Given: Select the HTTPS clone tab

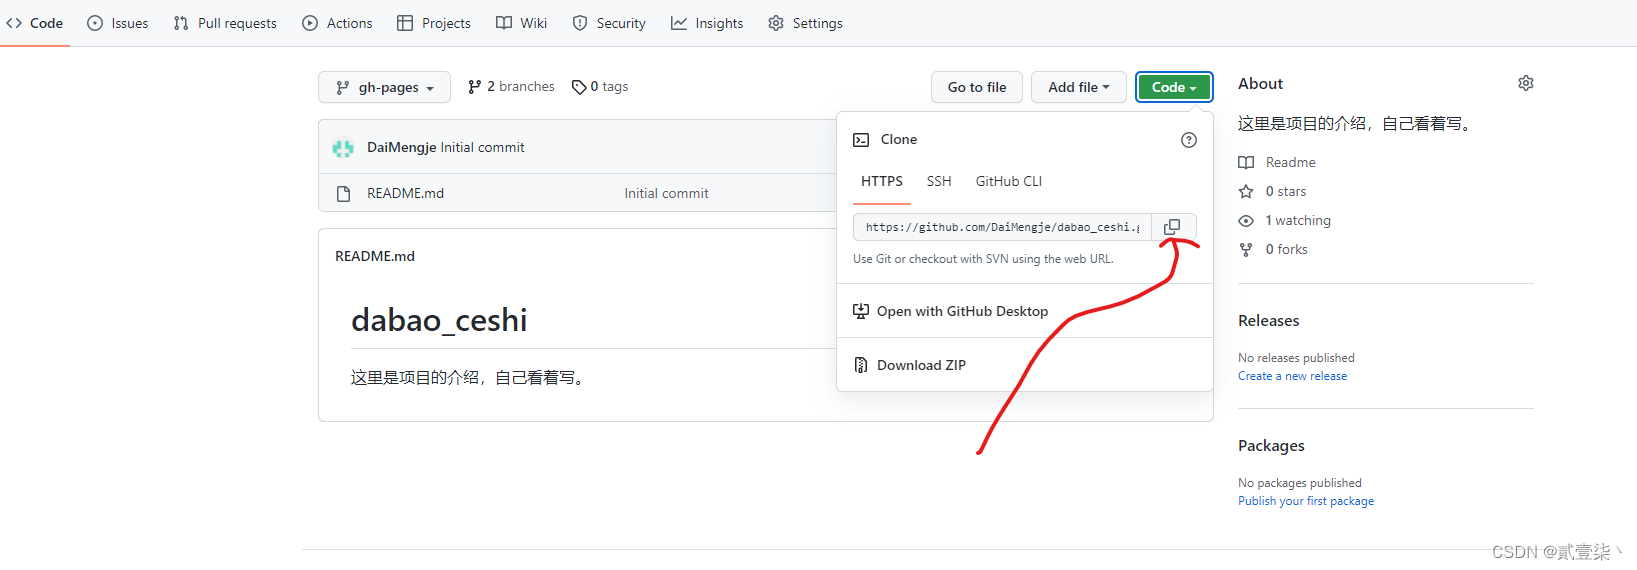Looking at the screenshot, I should tap(882, 182).
